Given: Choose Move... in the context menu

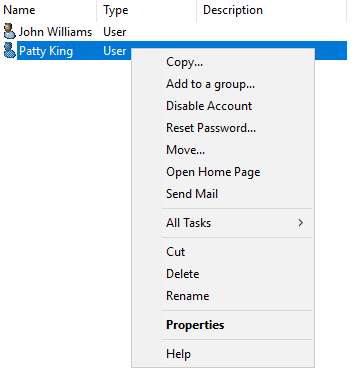Looking at the screenshot, I should coord(223,150).
